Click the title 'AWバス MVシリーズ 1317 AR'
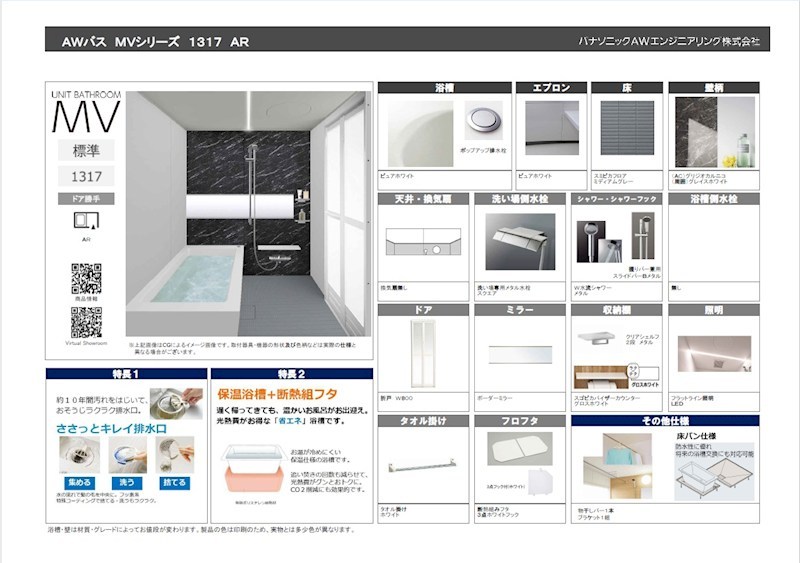The width and height of the screenshot is (800, 563). point(155,42)
